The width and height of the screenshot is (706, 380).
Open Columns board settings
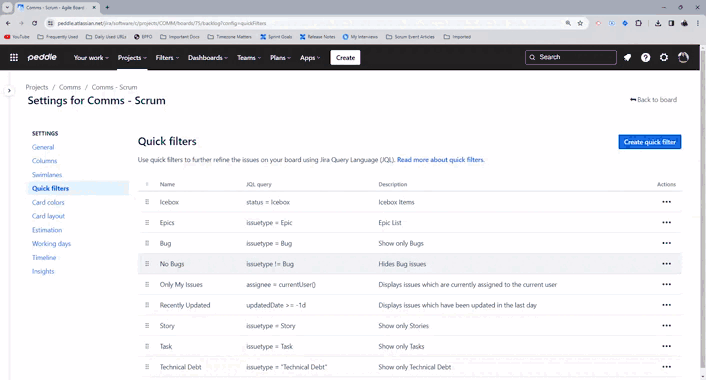tap(44, 161)
